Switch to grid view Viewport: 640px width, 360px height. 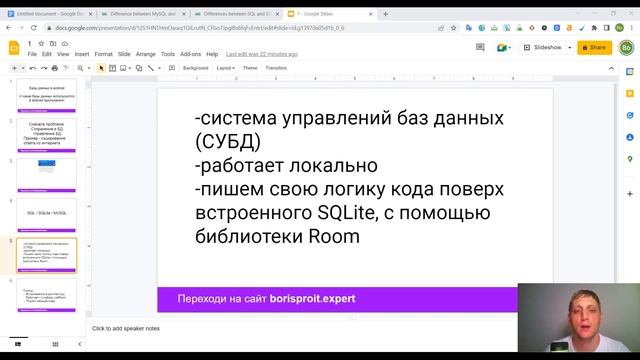coord(56,344)
